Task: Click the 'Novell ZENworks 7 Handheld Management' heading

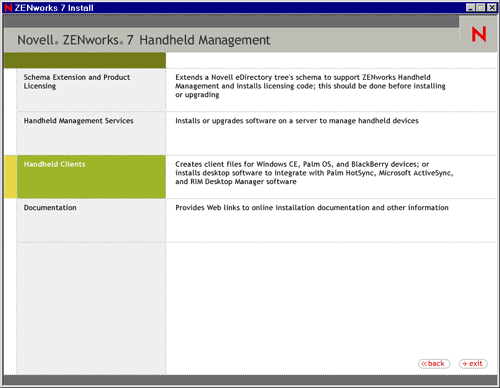Action: pyautogui.click(x=143, y=40)
